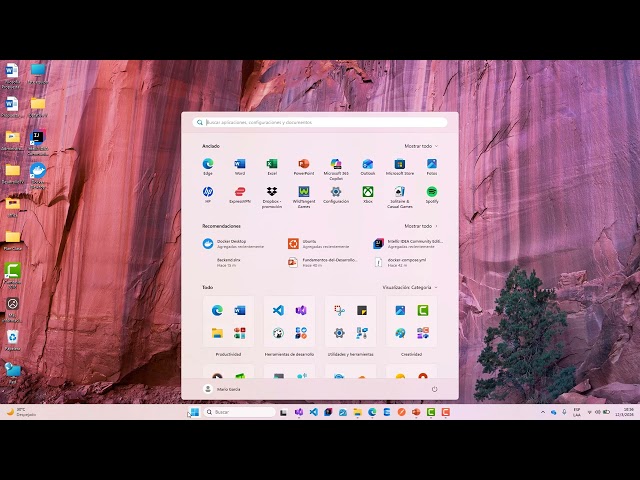Open the ESP language indicator
This screenshot has height=480, width=640.
click(577, 412)
